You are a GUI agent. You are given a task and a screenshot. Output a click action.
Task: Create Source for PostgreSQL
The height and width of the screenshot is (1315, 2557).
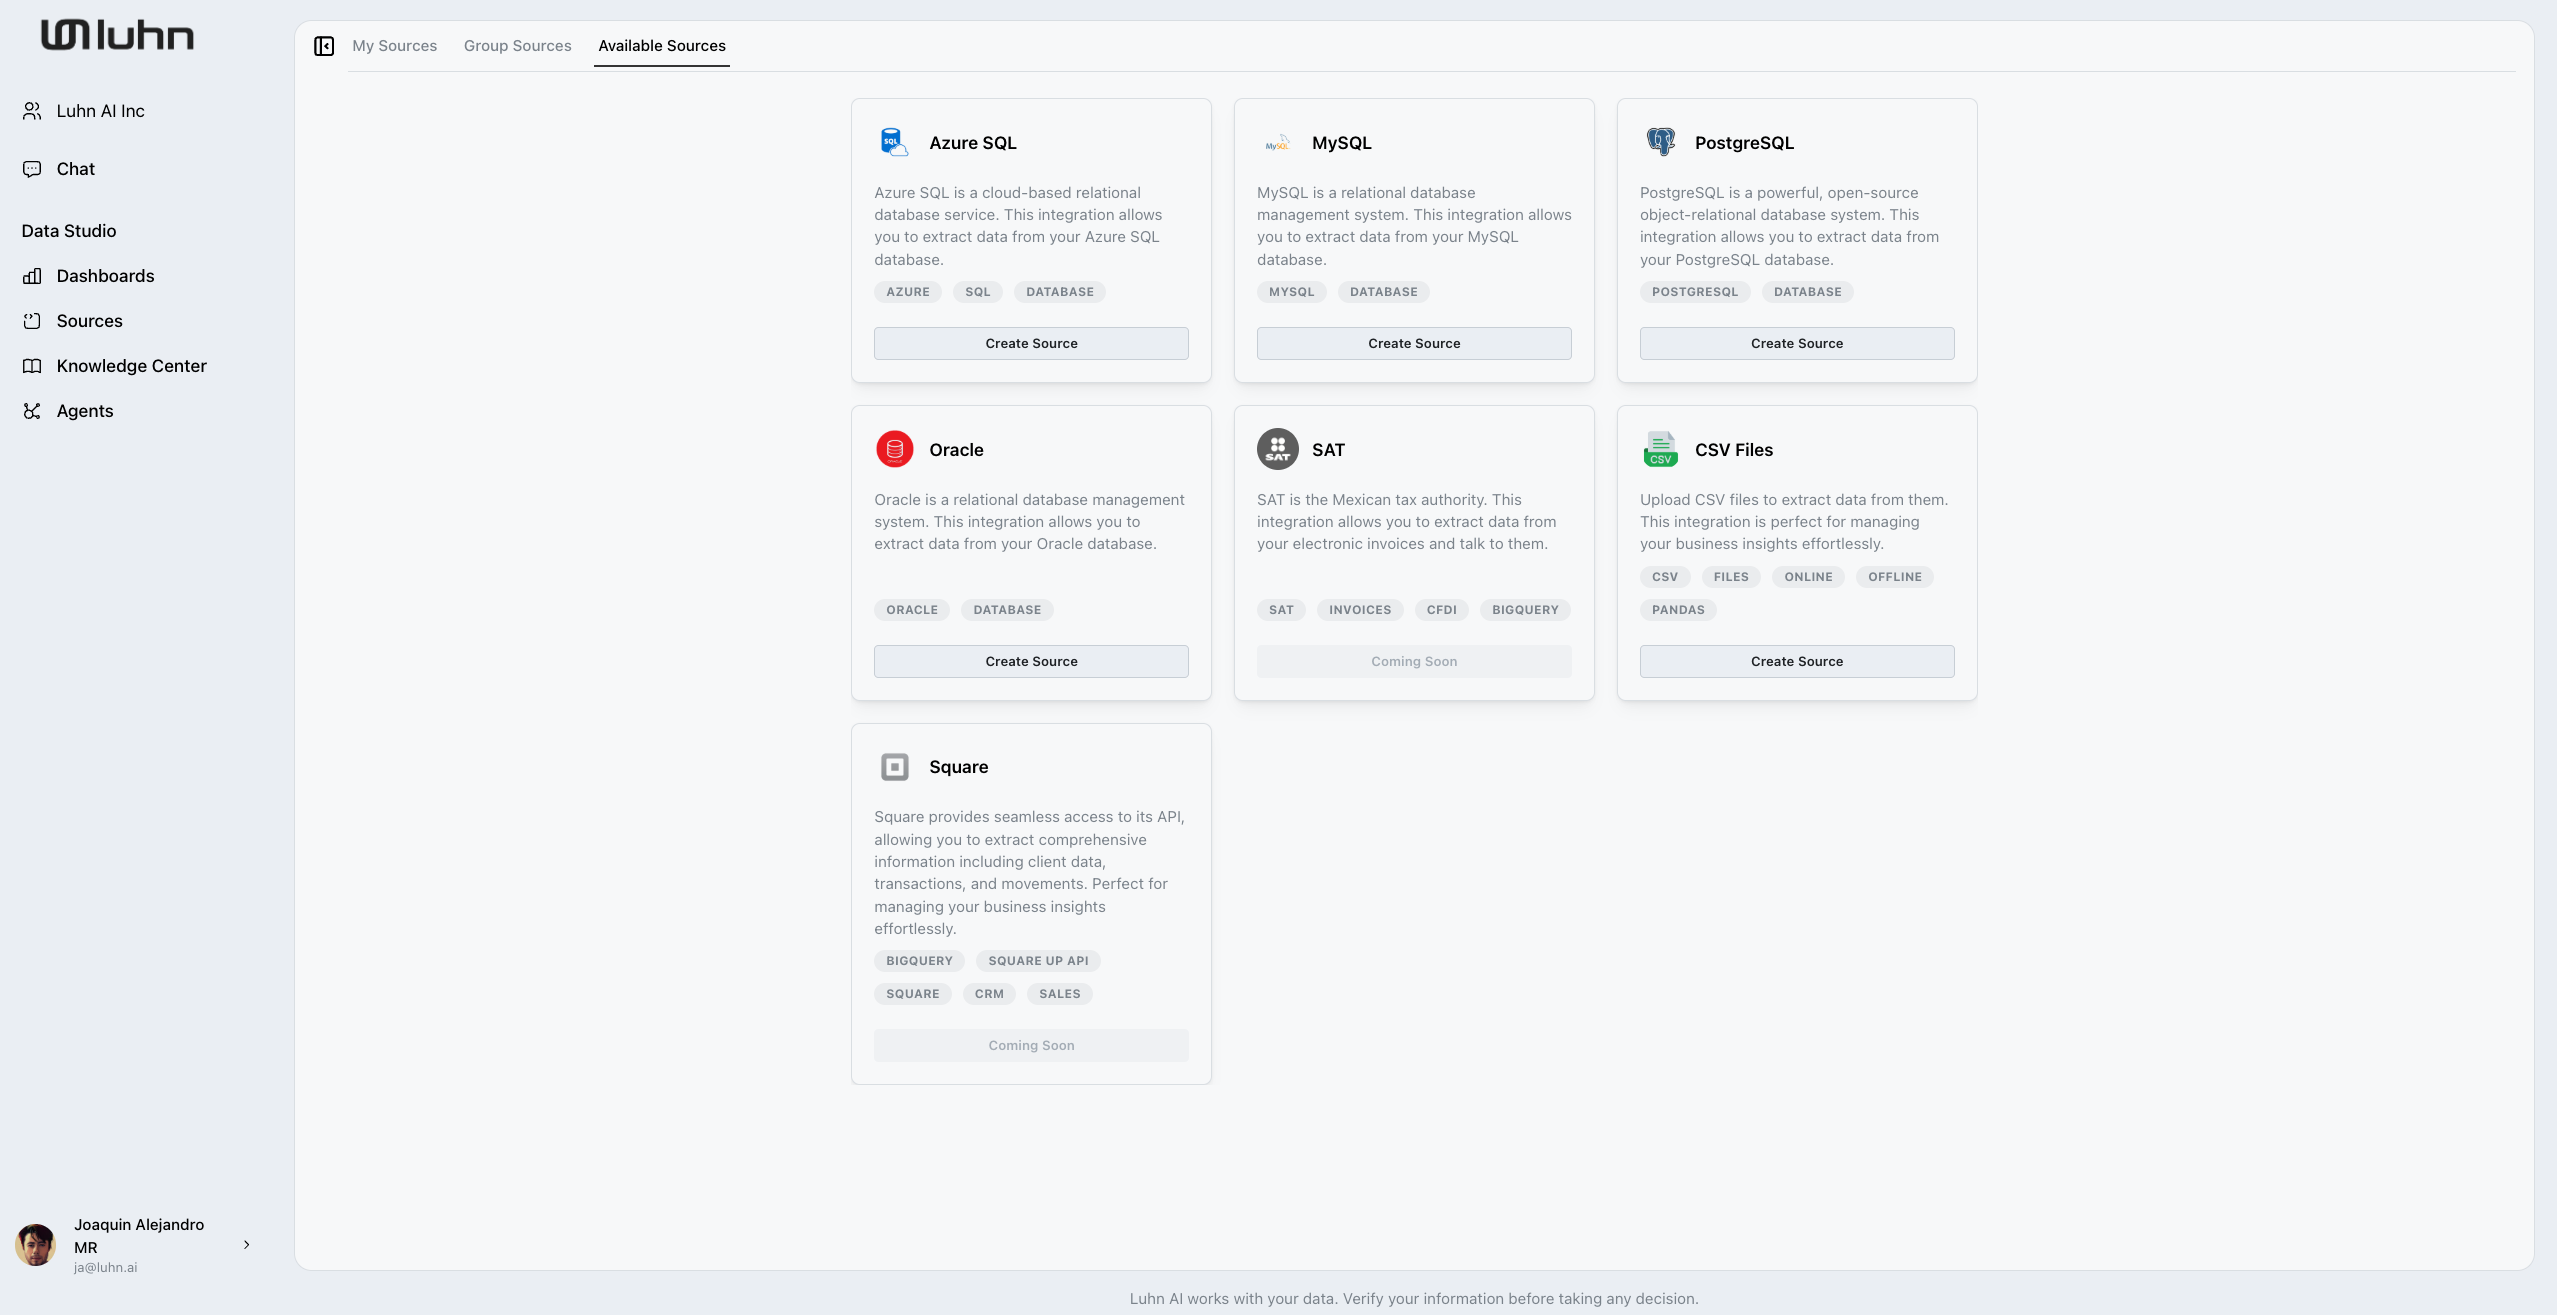[1797, 343]
